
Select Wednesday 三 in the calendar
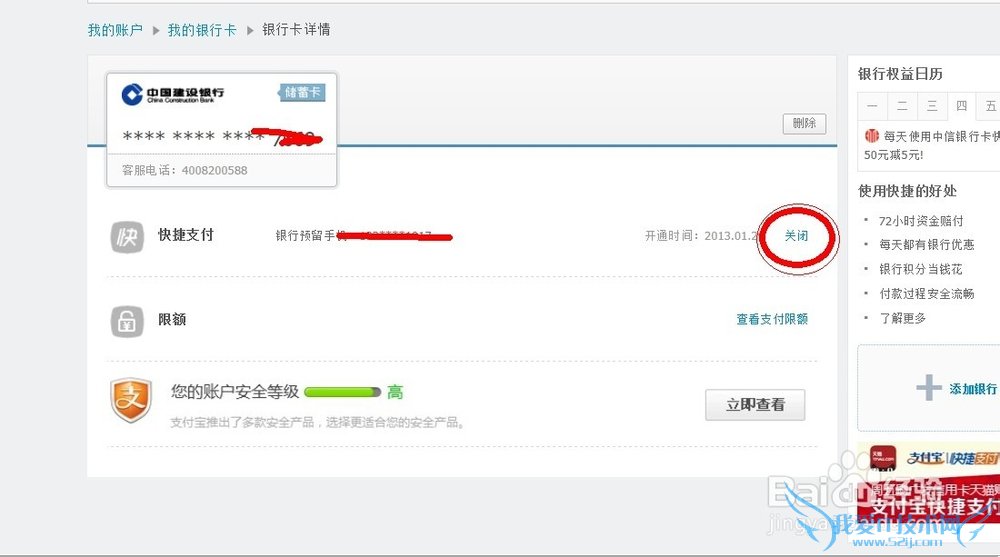pos(932,106)
